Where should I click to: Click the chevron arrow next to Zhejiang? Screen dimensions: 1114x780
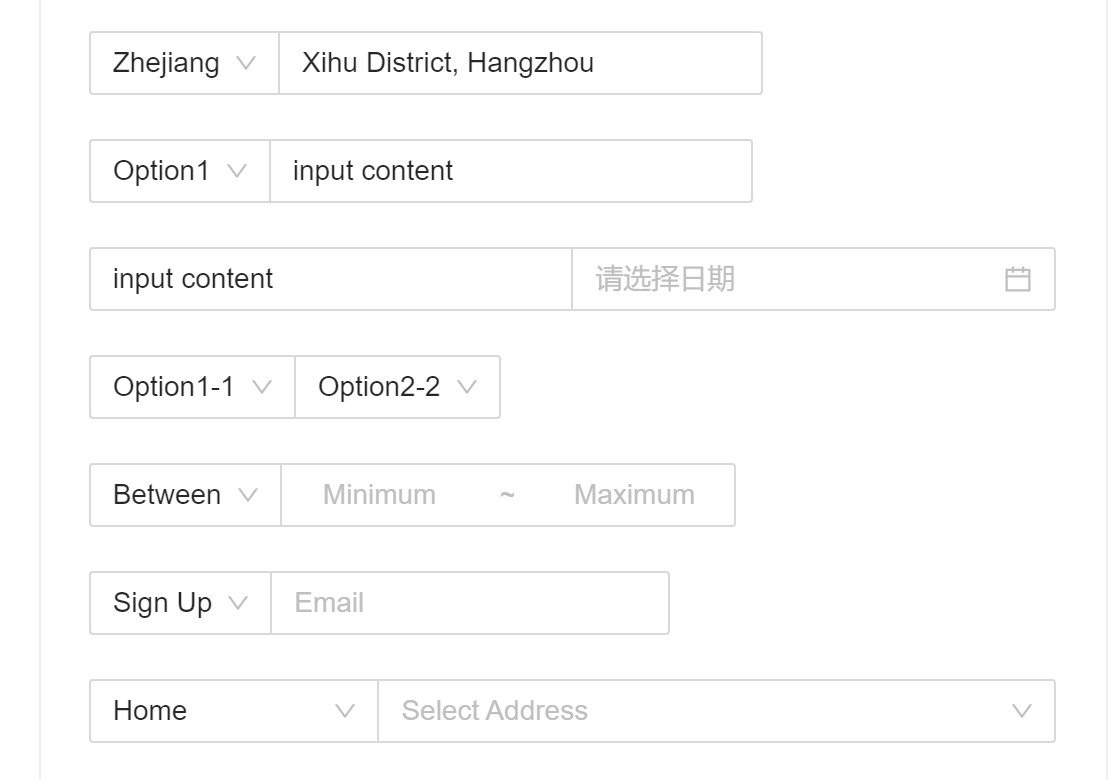point(246,63)
